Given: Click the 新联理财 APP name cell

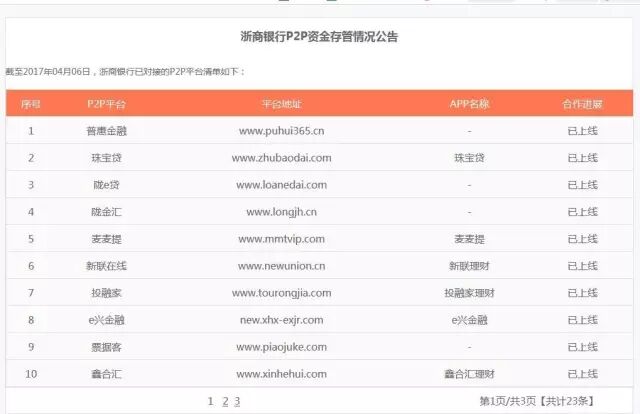Looking at the screenshot, I should point(469,266).
